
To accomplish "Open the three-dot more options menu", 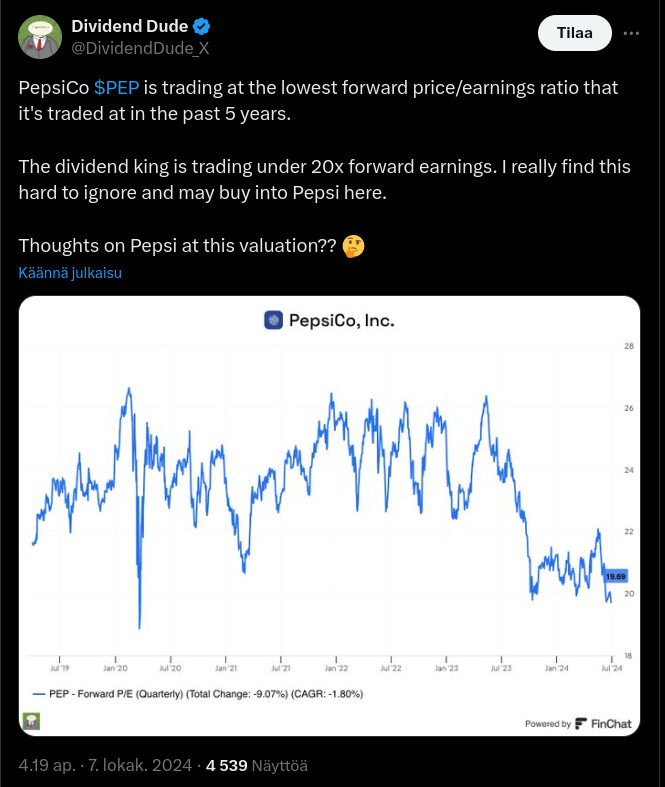I will (x=631, y=33).
